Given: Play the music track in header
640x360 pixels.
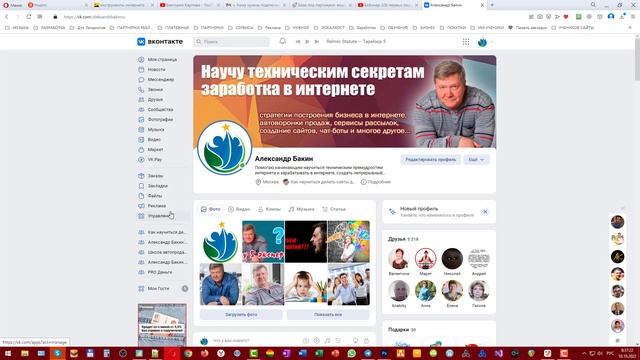Looking at the screenshot, I should point(307,42).
